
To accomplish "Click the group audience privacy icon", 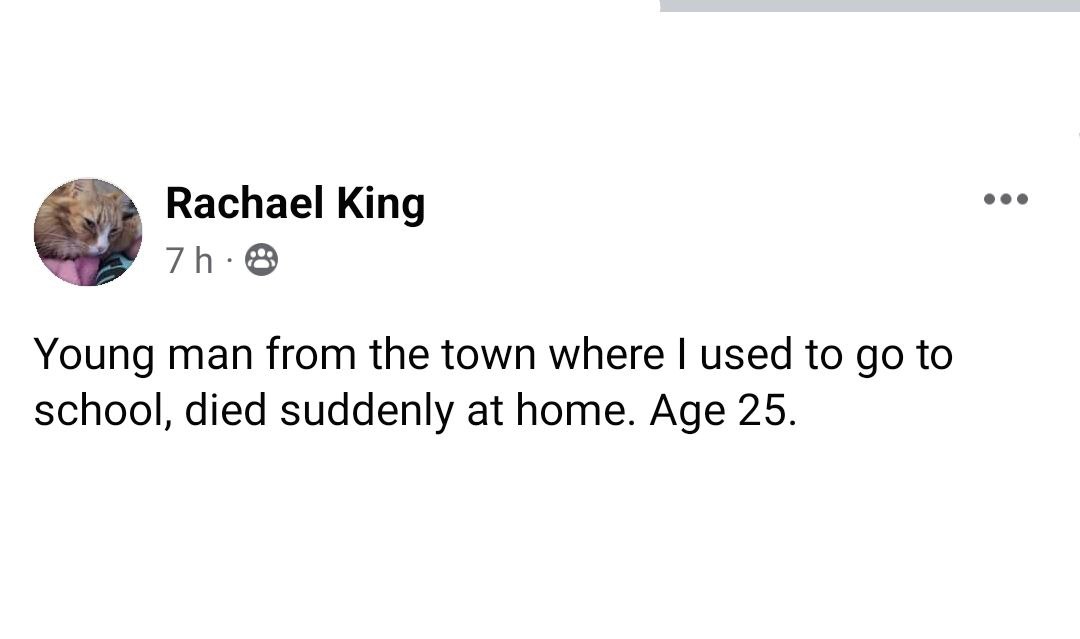I will click(261, 261).
